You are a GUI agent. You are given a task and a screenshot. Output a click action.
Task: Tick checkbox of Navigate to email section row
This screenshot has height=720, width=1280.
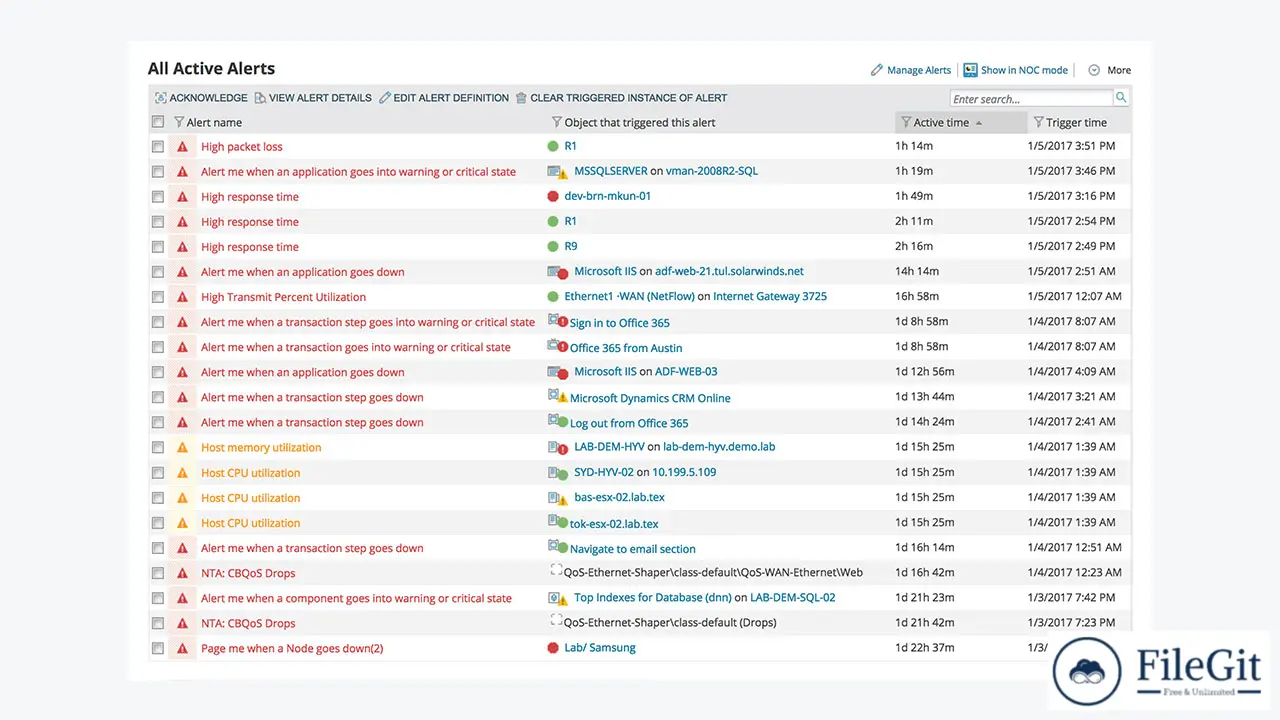[x=158, y=548]
